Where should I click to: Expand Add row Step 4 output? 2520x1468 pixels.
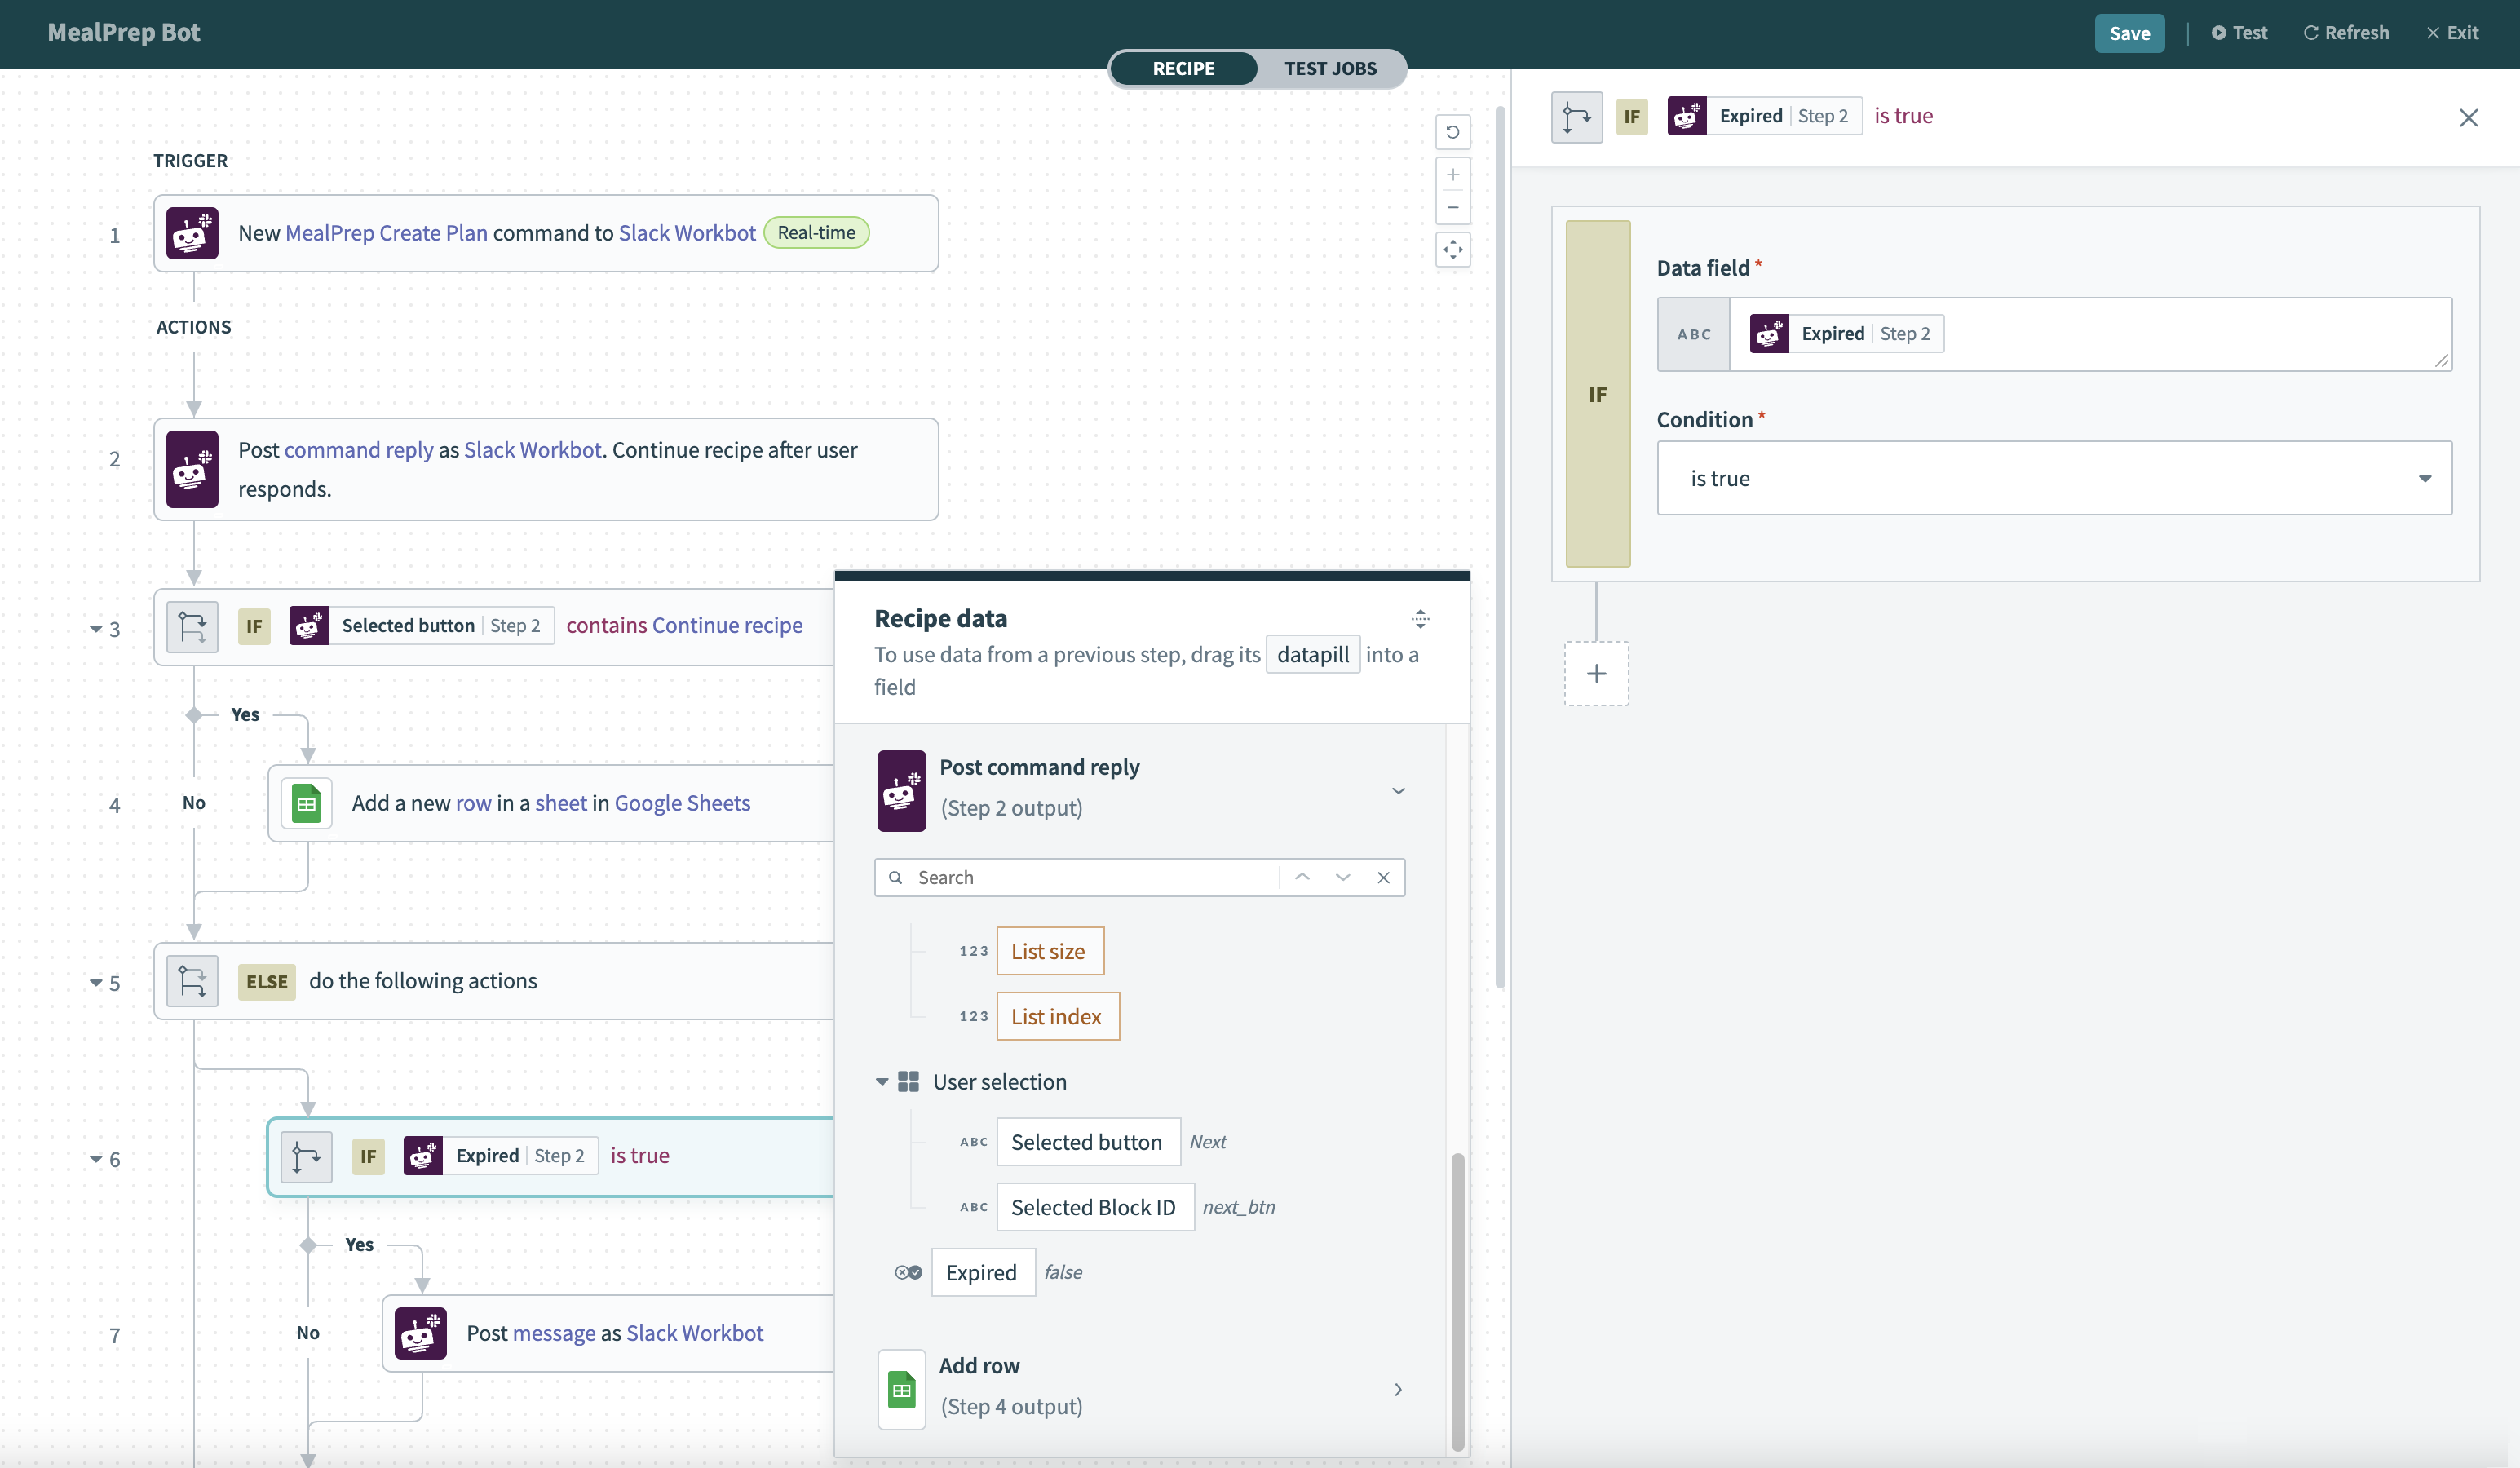coord(1397,1389)
